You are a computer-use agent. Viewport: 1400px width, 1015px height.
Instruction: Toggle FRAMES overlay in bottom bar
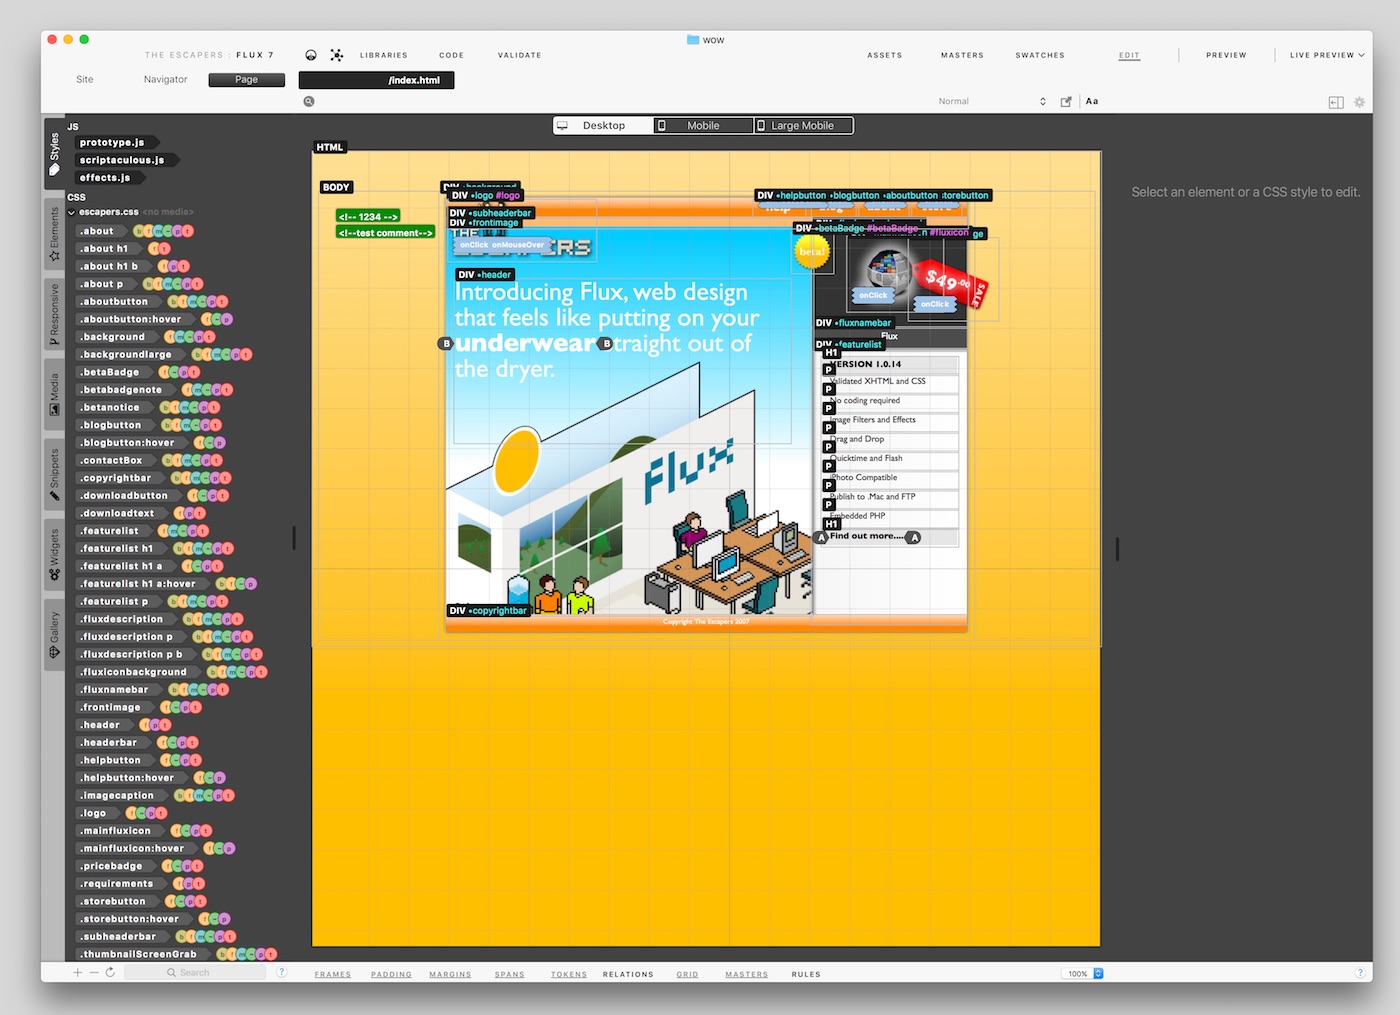click(x=333, y=974)
